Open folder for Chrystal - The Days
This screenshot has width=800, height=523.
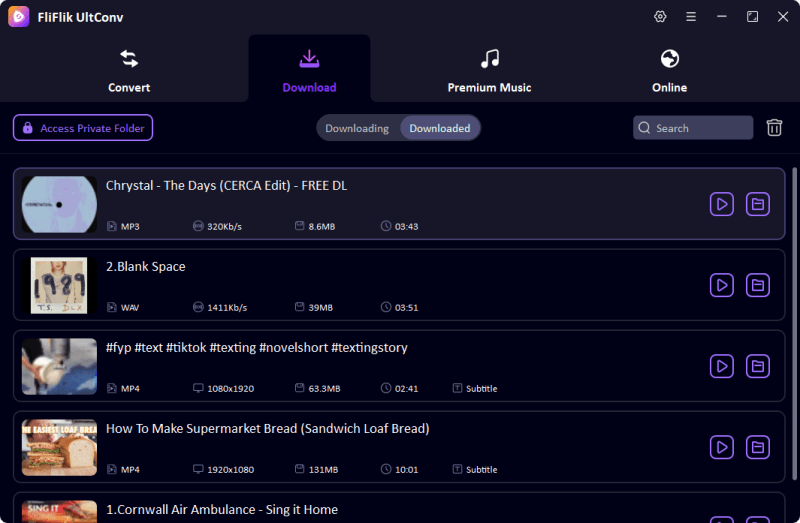758,204
